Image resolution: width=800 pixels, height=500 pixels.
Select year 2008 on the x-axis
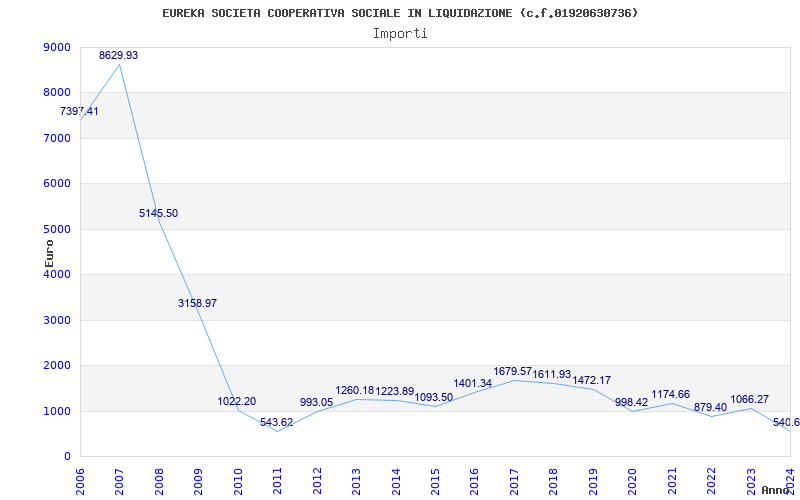pyautogui.click(x=159, y=481)
